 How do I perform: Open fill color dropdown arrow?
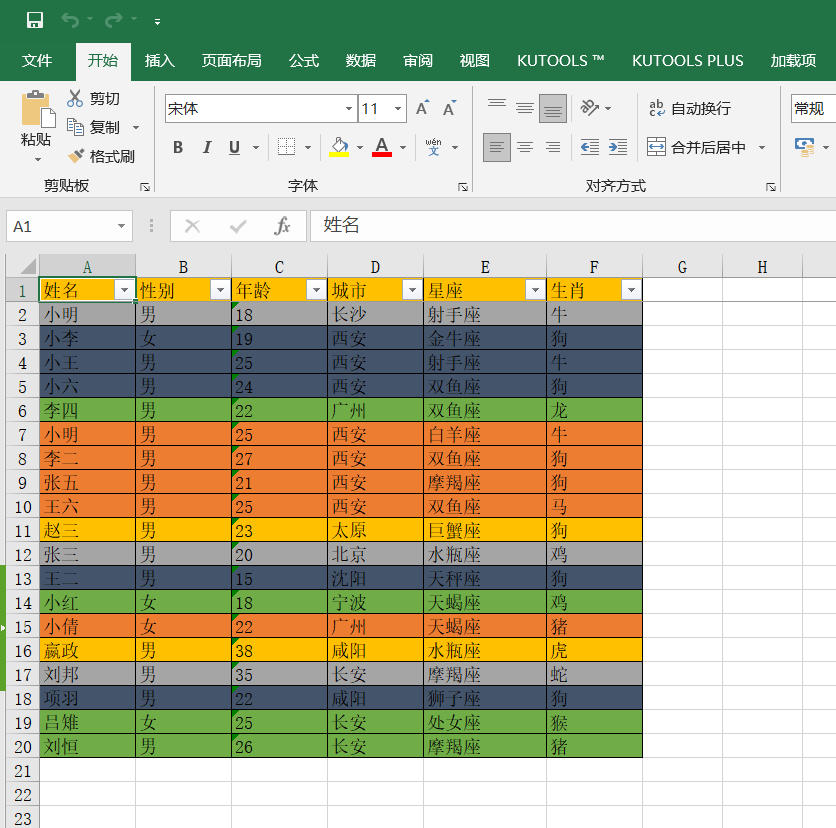tap(360, 147)
